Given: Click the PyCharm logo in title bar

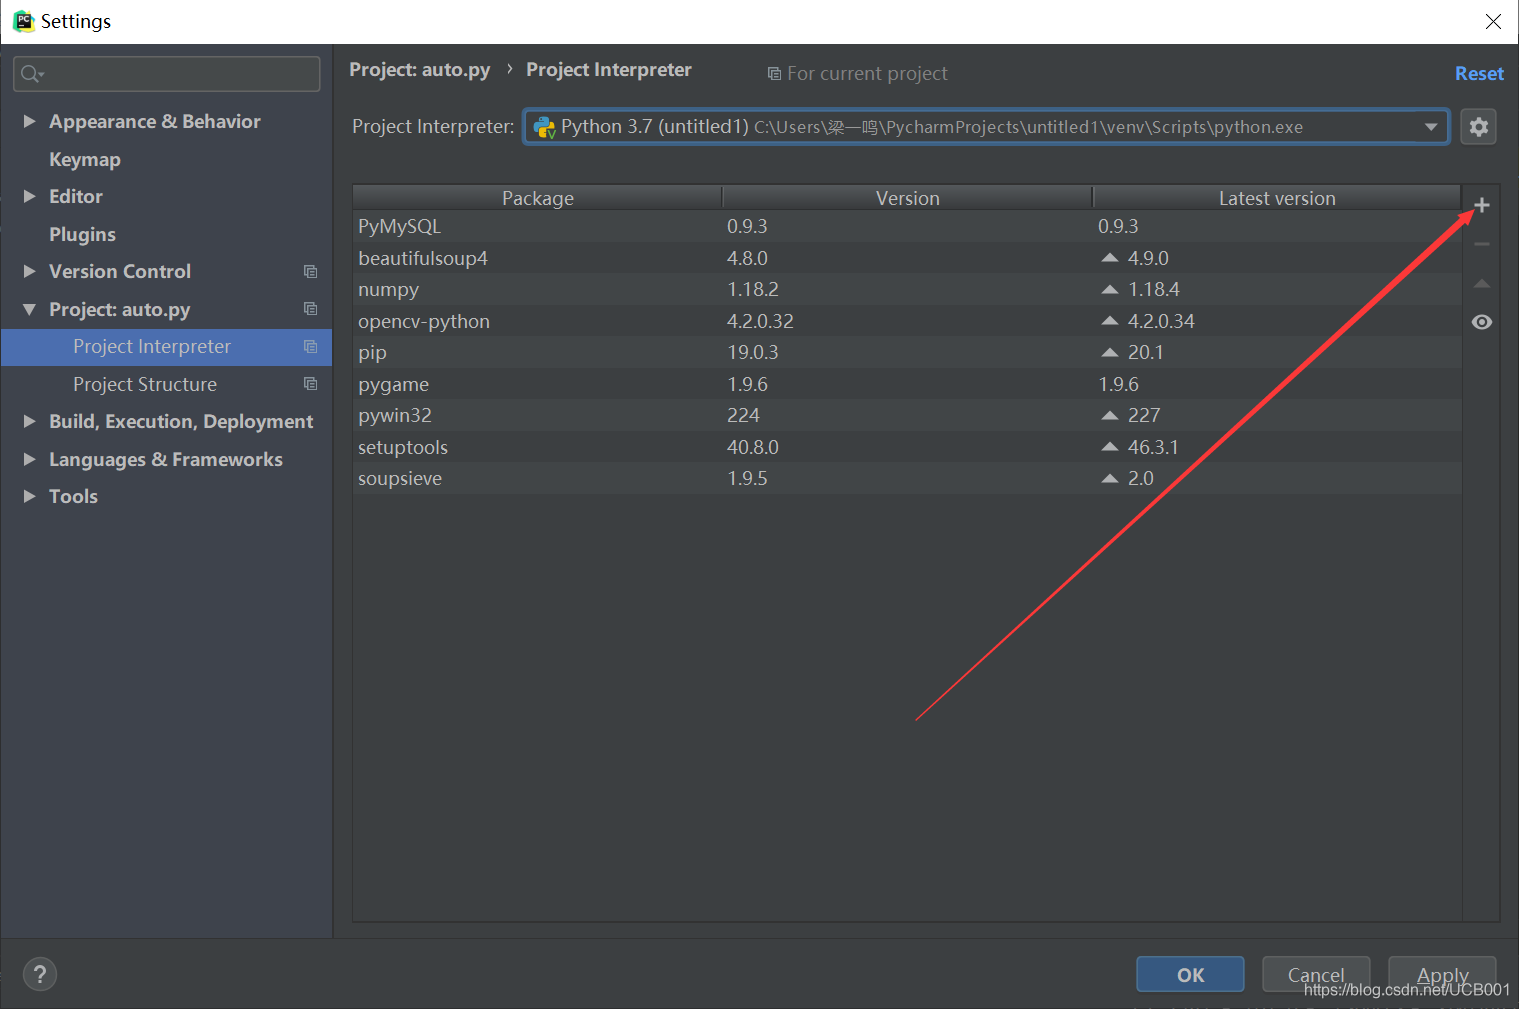Looking at the screenshot, I should (23, 21).
